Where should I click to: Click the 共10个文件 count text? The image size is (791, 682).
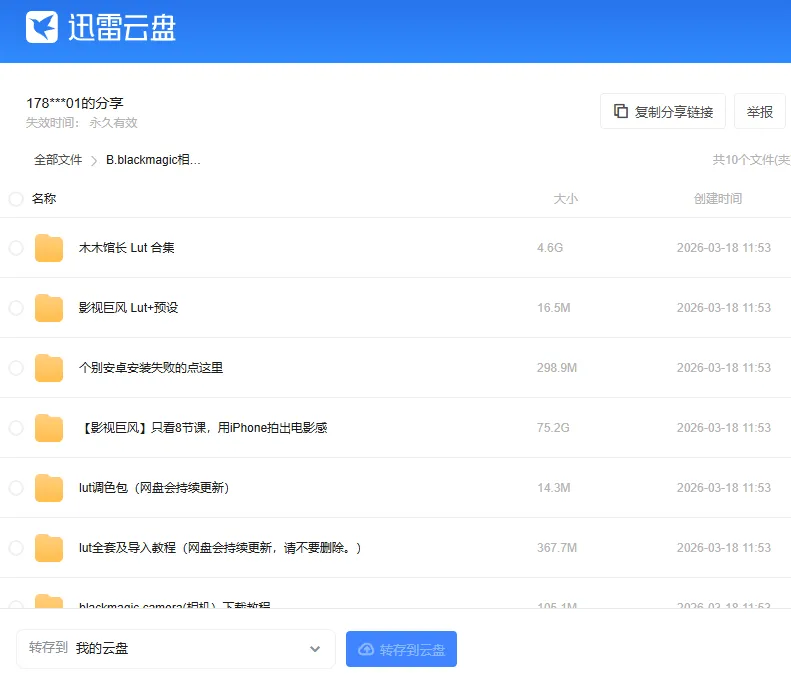(x=751, y=160)
